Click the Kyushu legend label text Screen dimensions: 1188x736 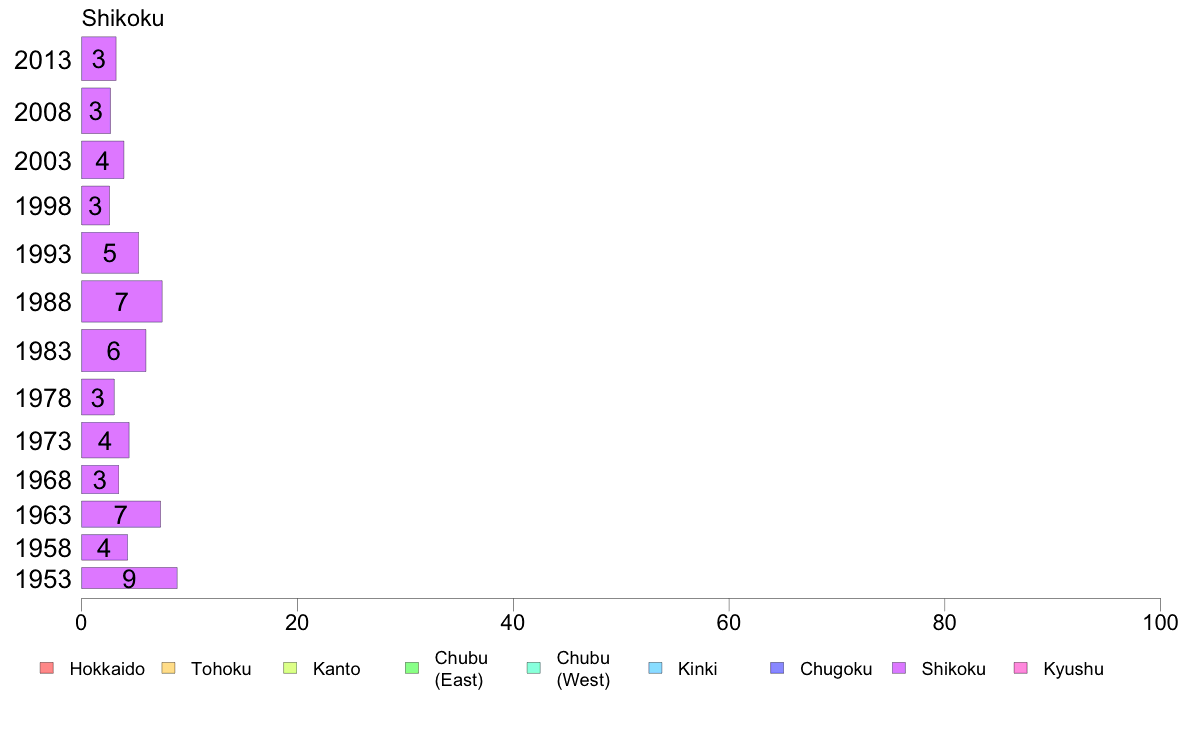tap(1073, 669)
